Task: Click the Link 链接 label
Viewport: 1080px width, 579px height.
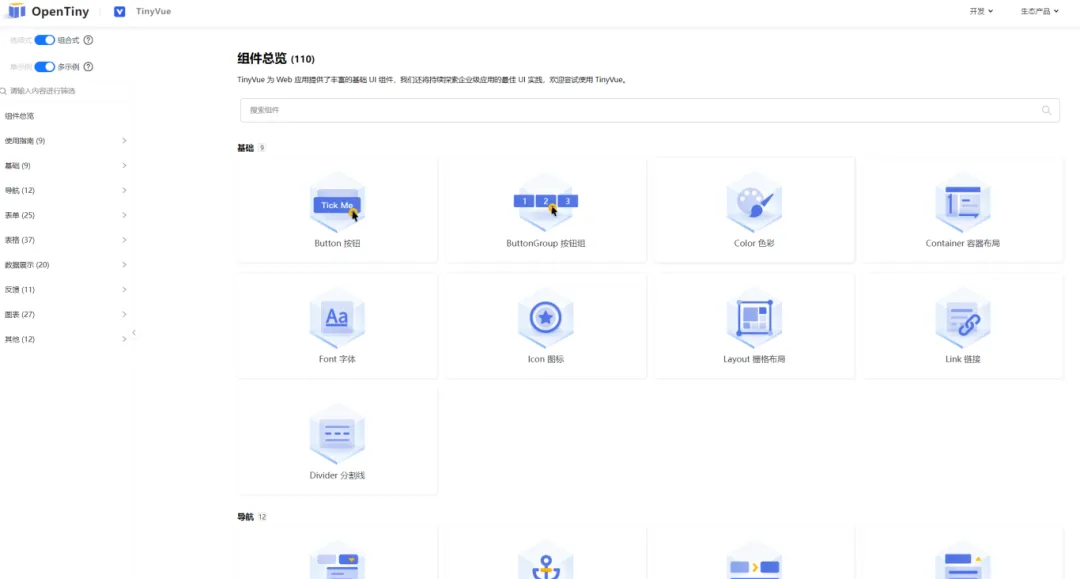Action: click(962, 359)
